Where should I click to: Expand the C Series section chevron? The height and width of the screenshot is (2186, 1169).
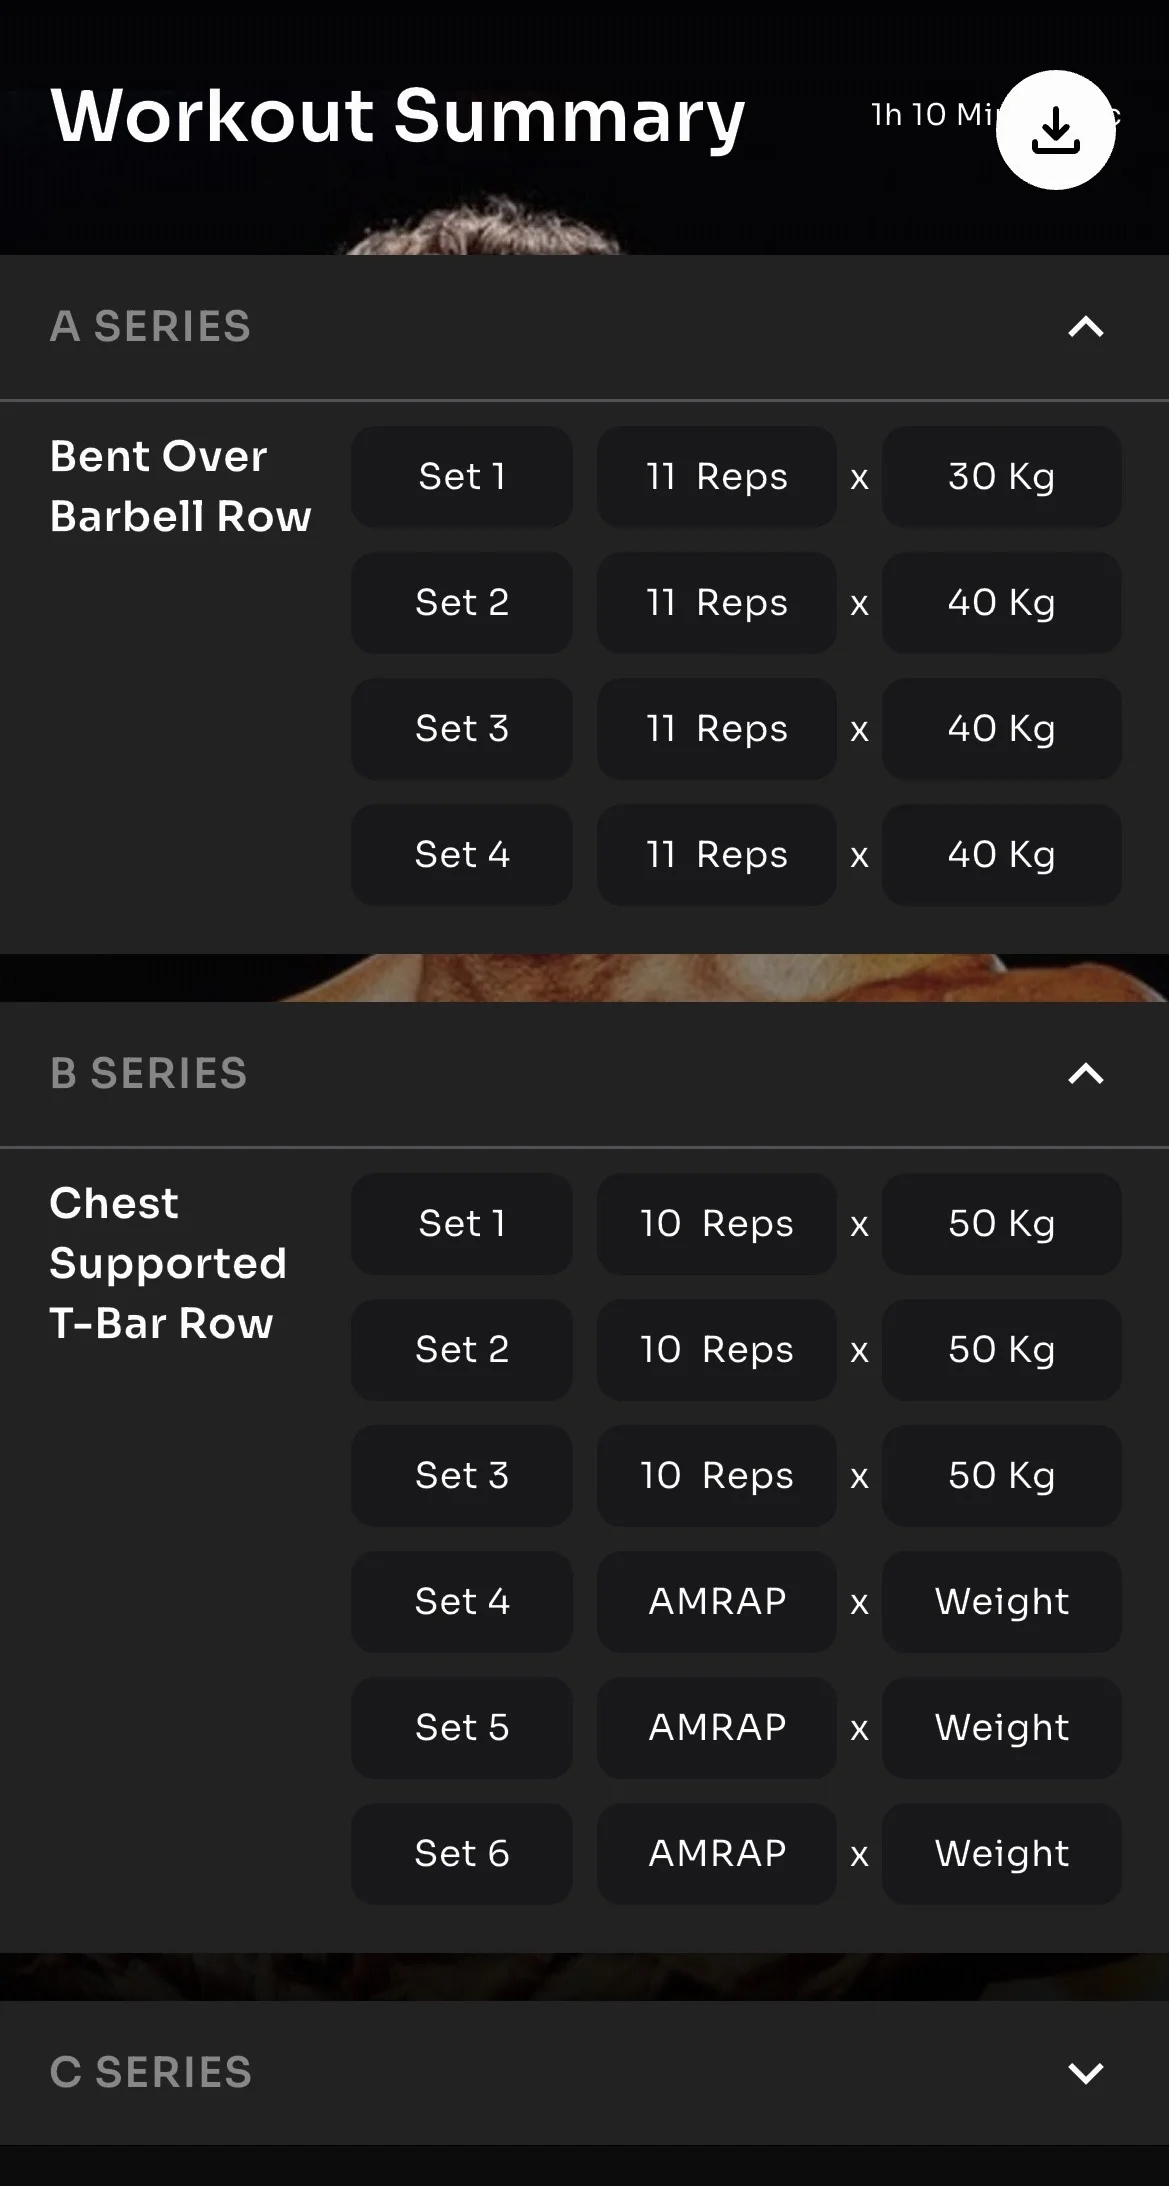(1085, 2073)
